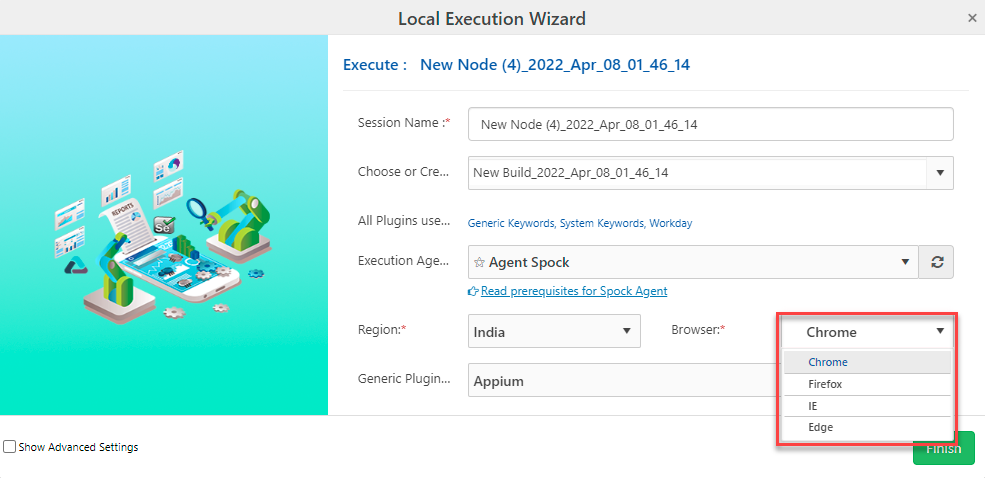This screenshot has height=478, width=985.
Task: Enable Show Advanced Settings checkbox
Action: pos(9,447)
